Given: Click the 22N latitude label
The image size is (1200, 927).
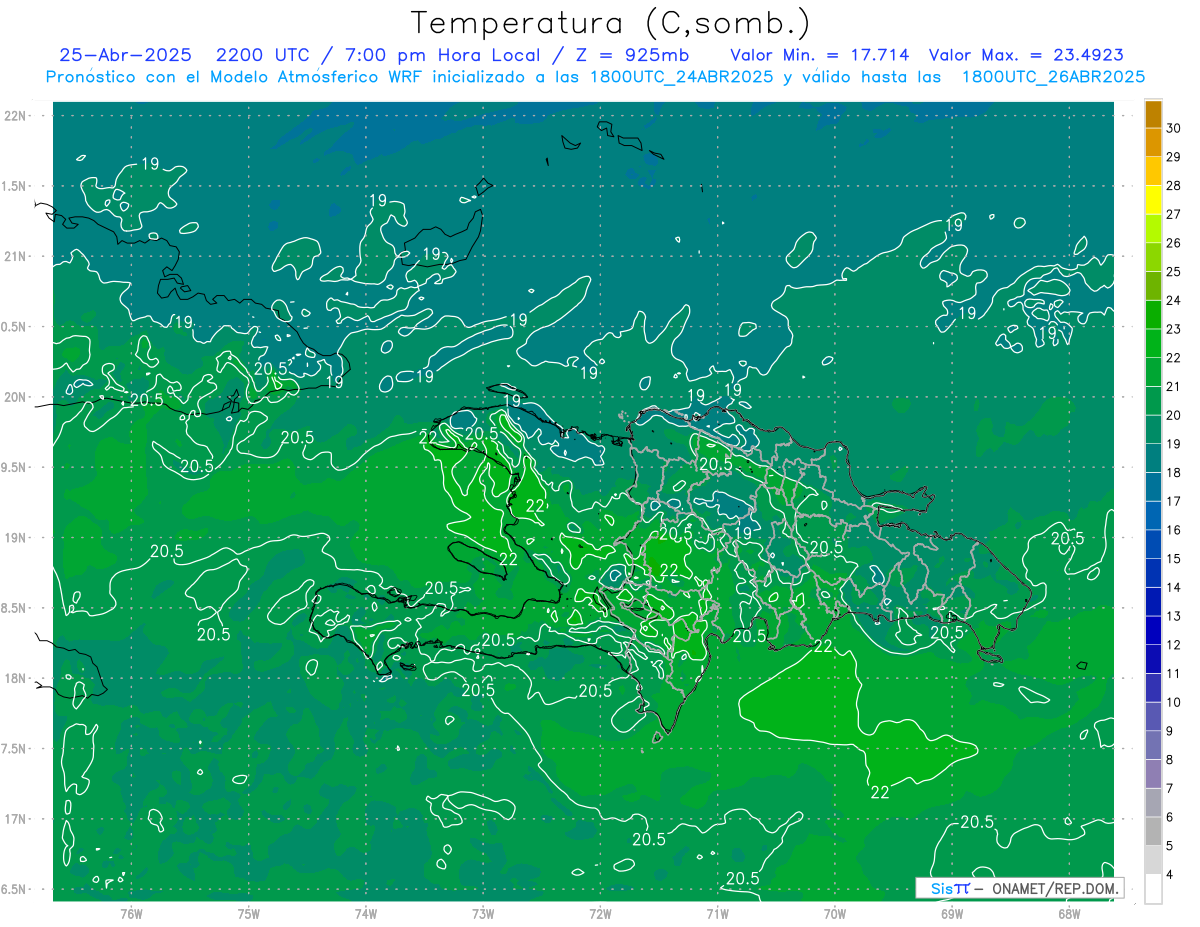Looking at the screenshot, I should click(x=14, y=115).
